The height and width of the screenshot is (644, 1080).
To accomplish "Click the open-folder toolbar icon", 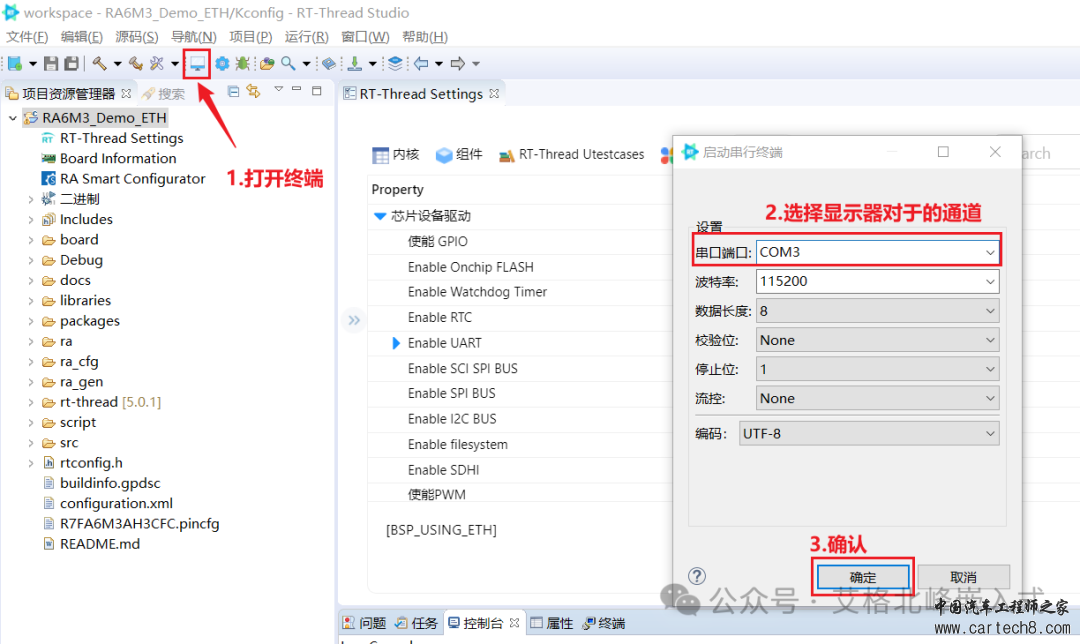I will pyautogui.click(x=267, y=63).
